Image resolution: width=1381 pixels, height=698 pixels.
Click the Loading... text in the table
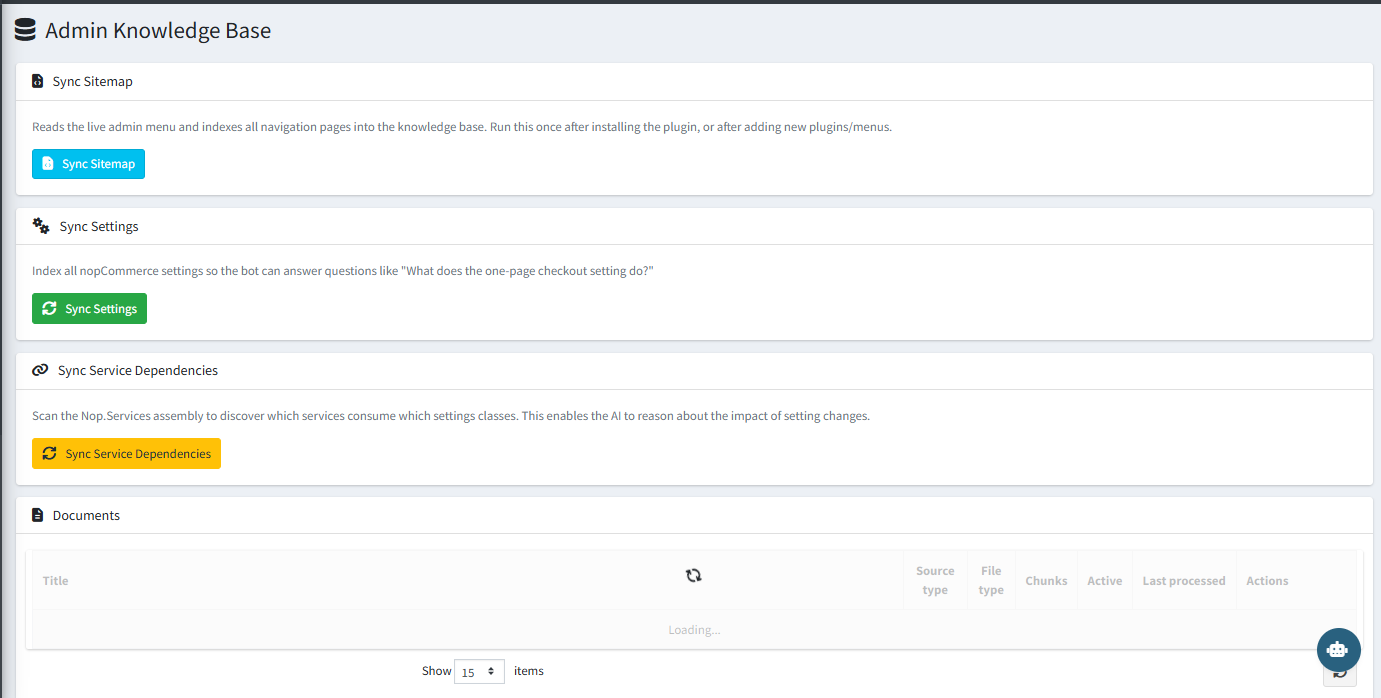tap(694, 630)
